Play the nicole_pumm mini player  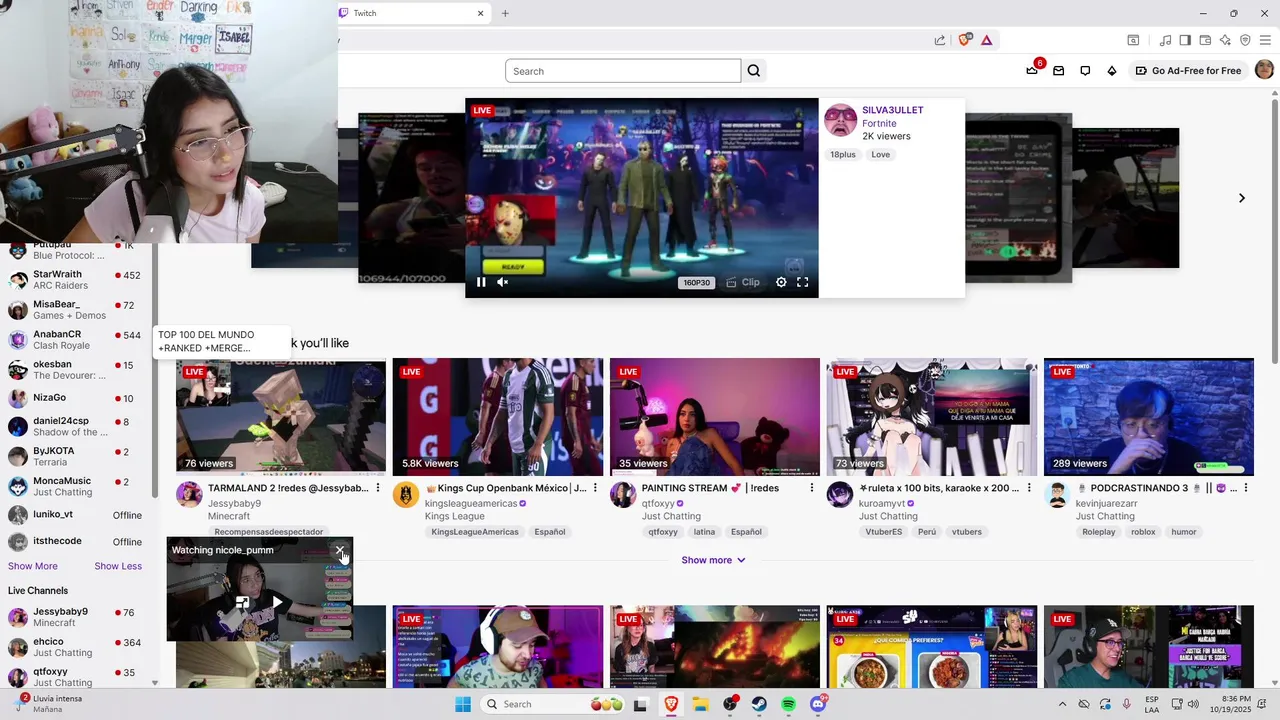tap(278, 602)
